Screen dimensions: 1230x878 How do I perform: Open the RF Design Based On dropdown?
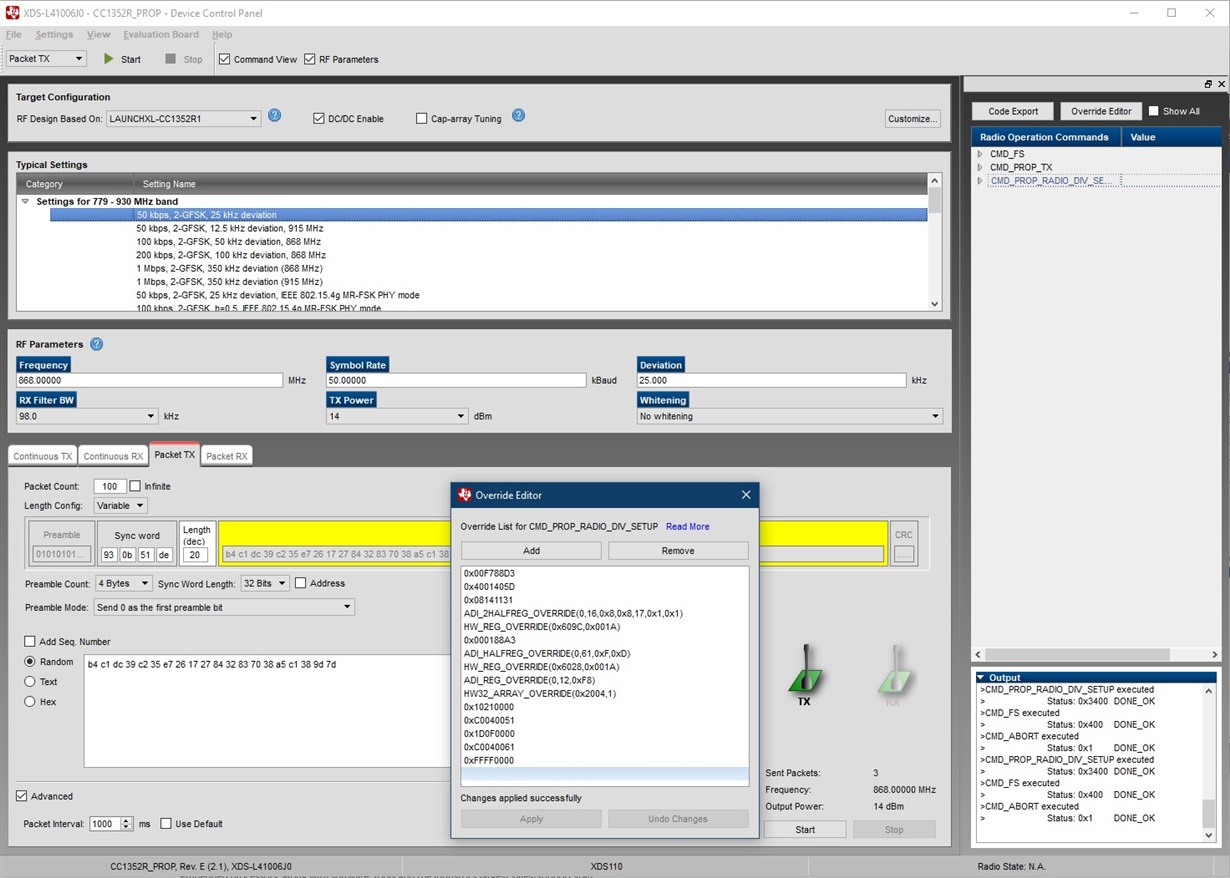click(183, 119)
